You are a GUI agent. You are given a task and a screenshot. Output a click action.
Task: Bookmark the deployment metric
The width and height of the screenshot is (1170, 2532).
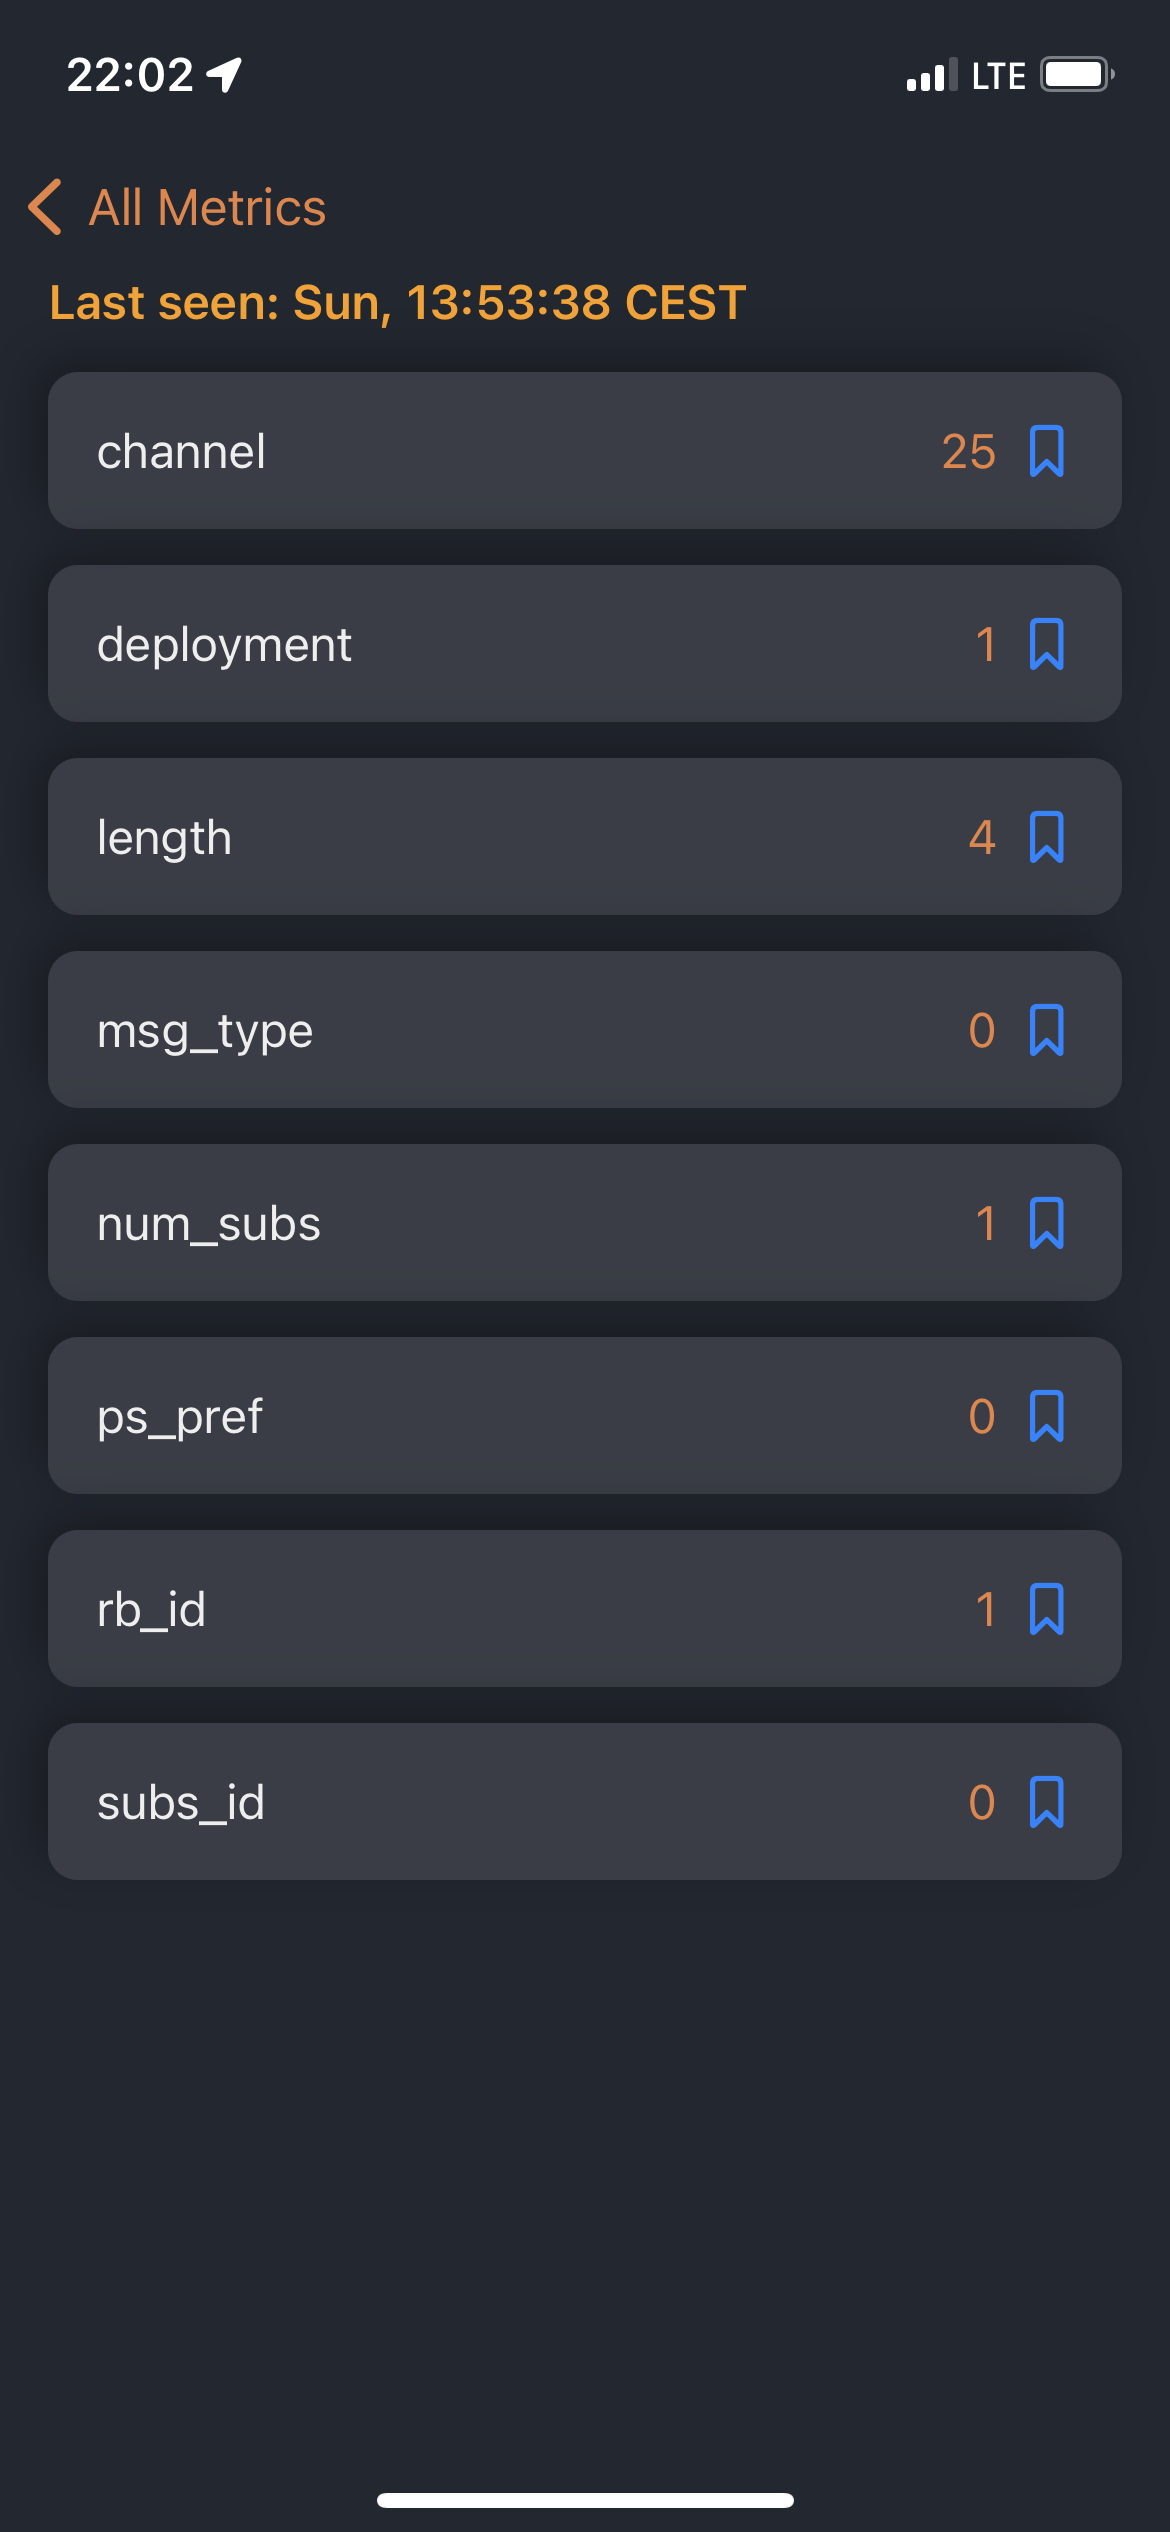(x=1046, y=644)
